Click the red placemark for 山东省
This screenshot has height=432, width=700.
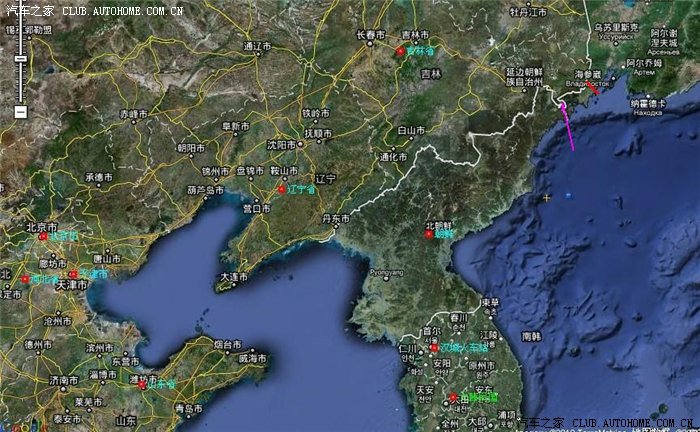(x=142, y=384)
